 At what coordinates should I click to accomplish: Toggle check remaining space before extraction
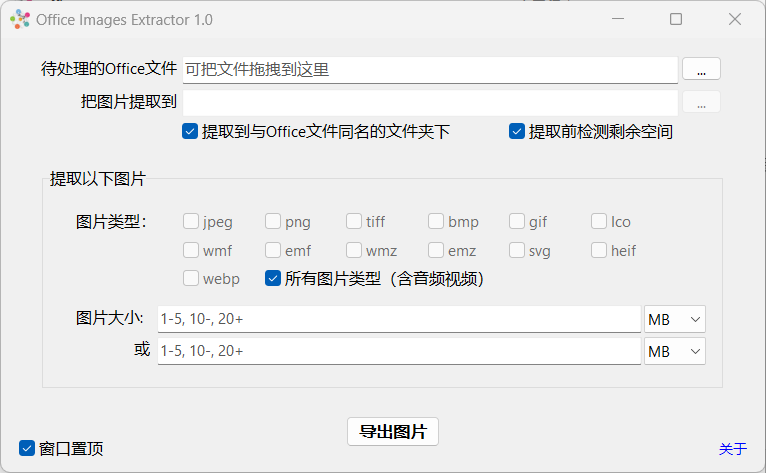pos(516,131)
